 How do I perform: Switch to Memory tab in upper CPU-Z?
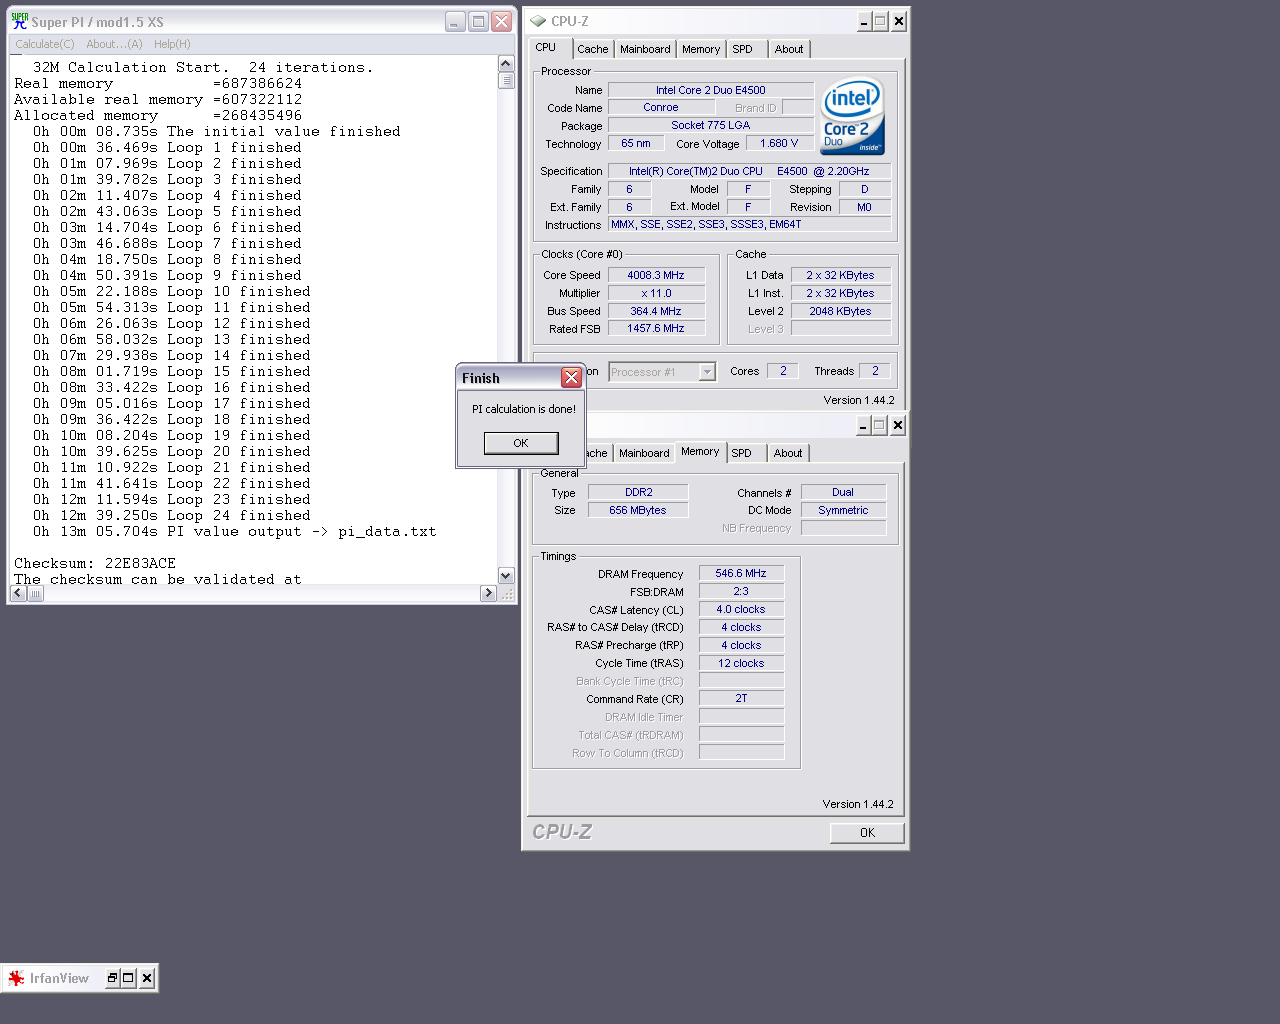(701, 49)
